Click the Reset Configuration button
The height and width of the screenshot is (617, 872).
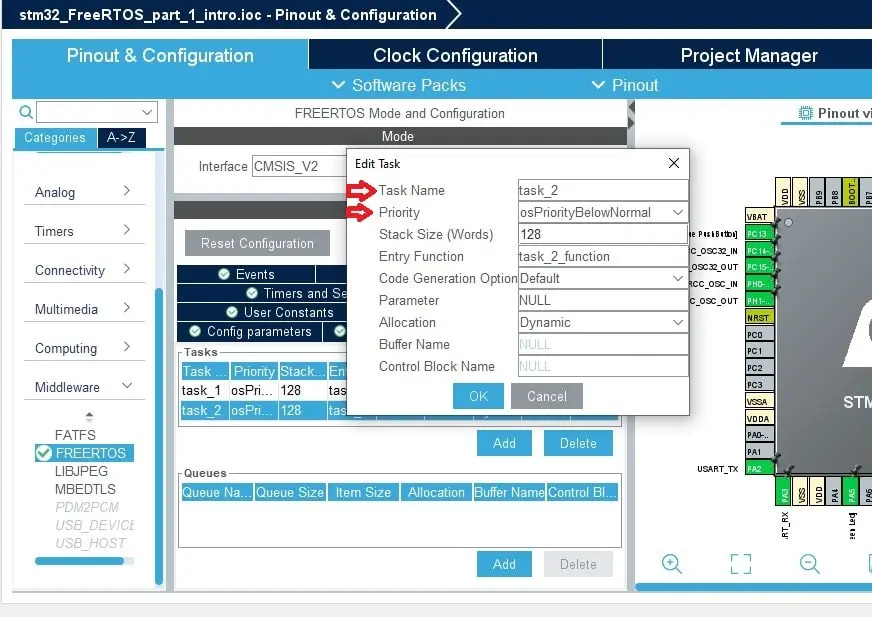tap(258, 243)
